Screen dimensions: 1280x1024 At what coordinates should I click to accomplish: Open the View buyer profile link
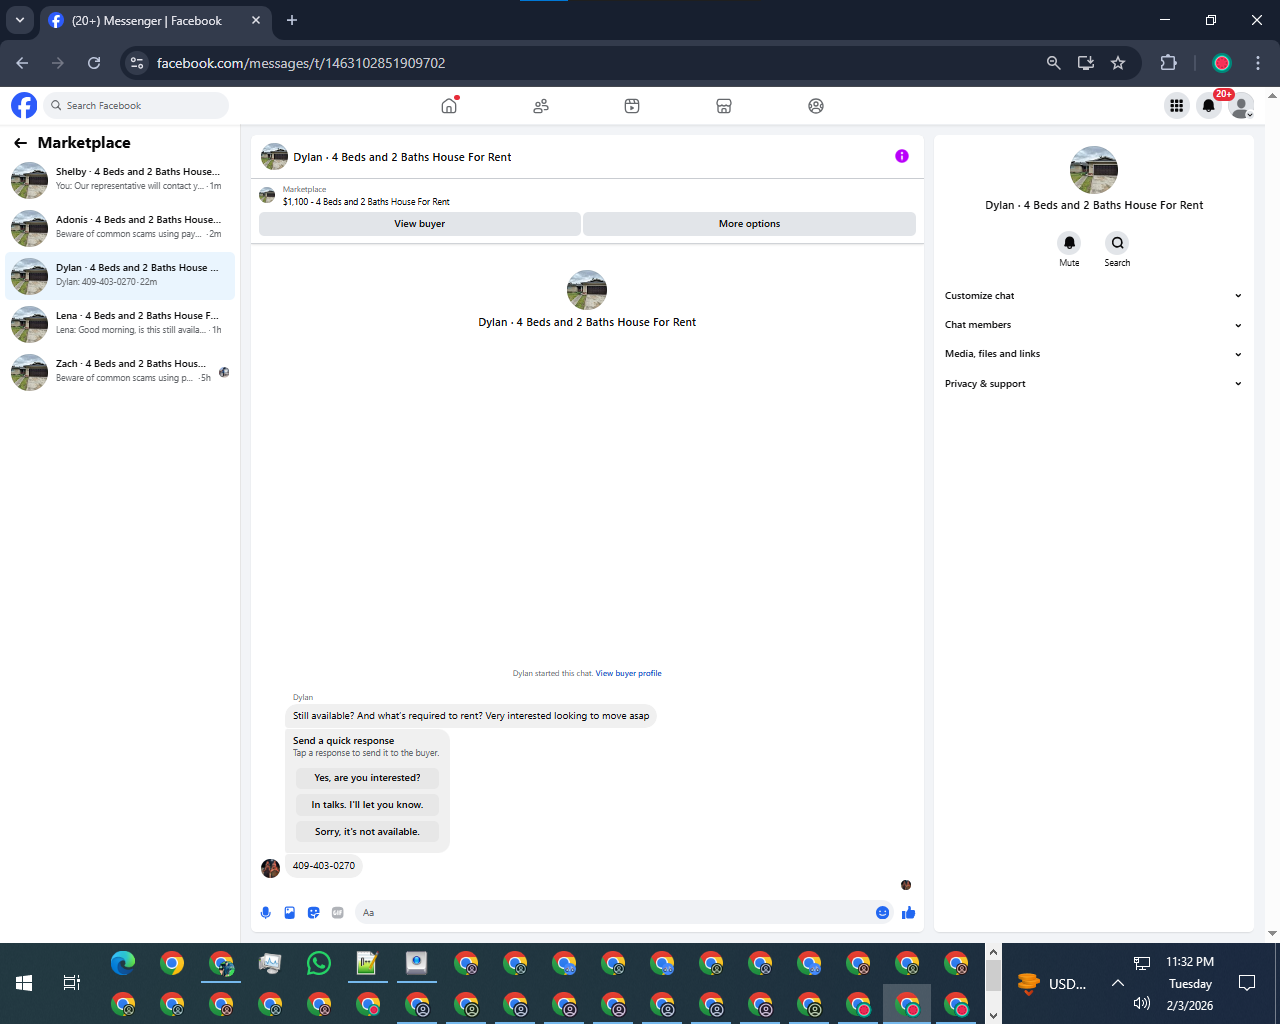click(628, 673)
